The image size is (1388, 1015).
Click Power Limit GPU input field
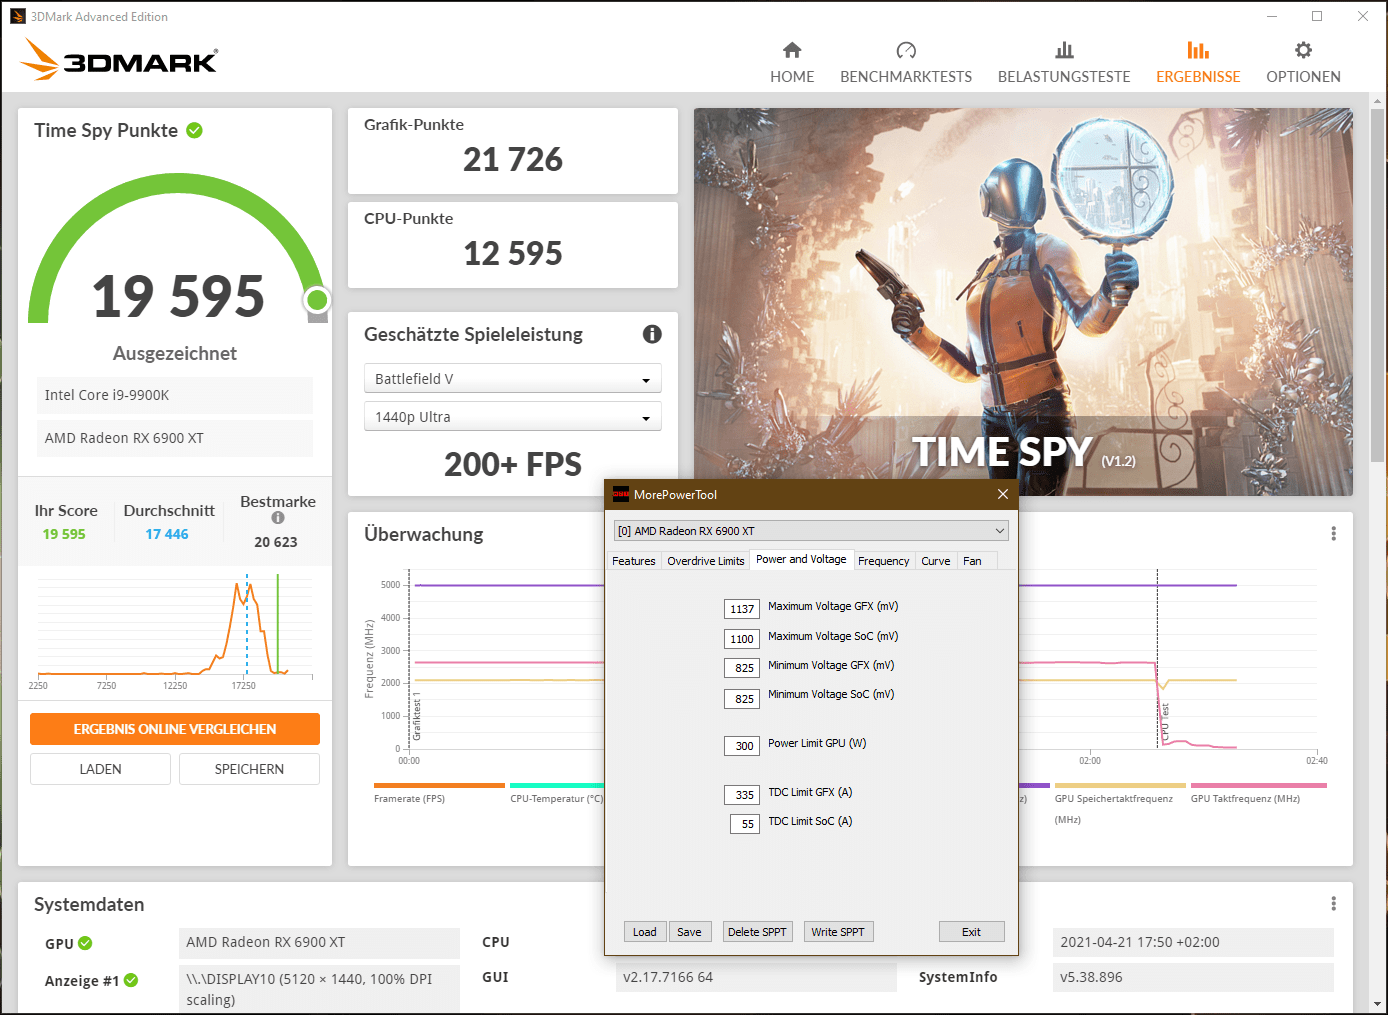[742, 746]
